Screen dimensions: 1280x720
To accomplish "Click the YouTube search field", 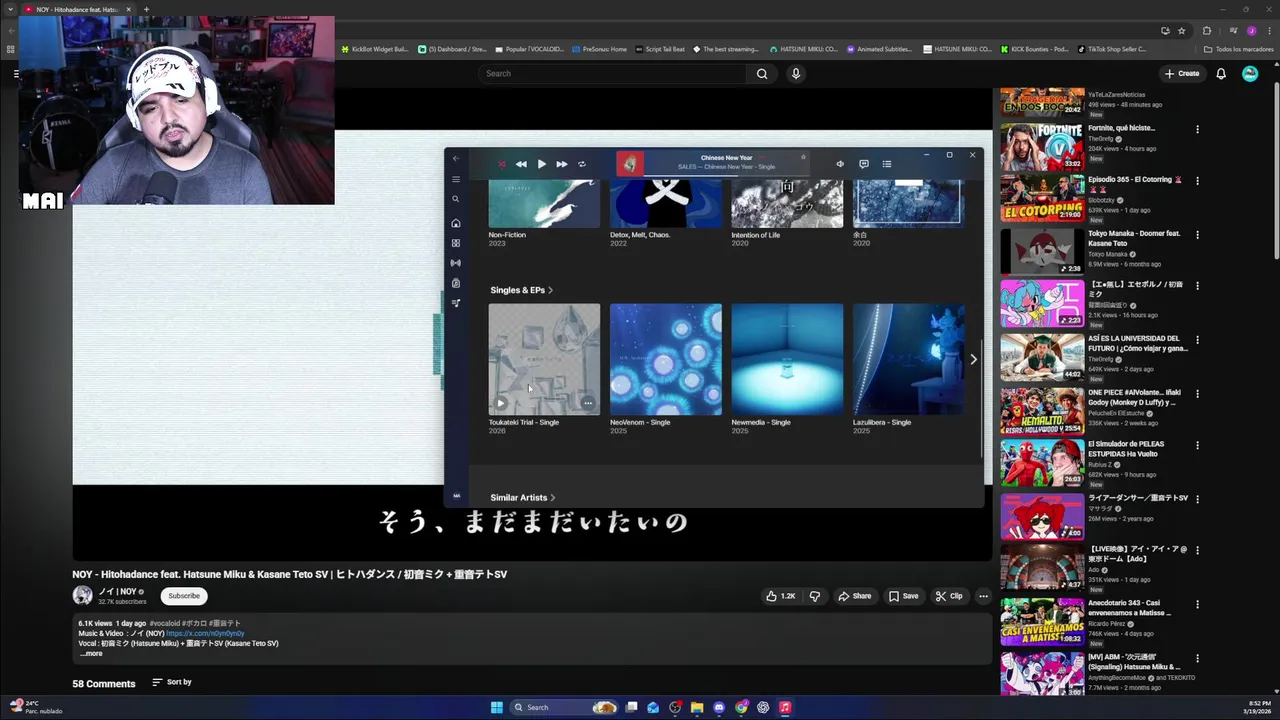I will coord(612,73).
